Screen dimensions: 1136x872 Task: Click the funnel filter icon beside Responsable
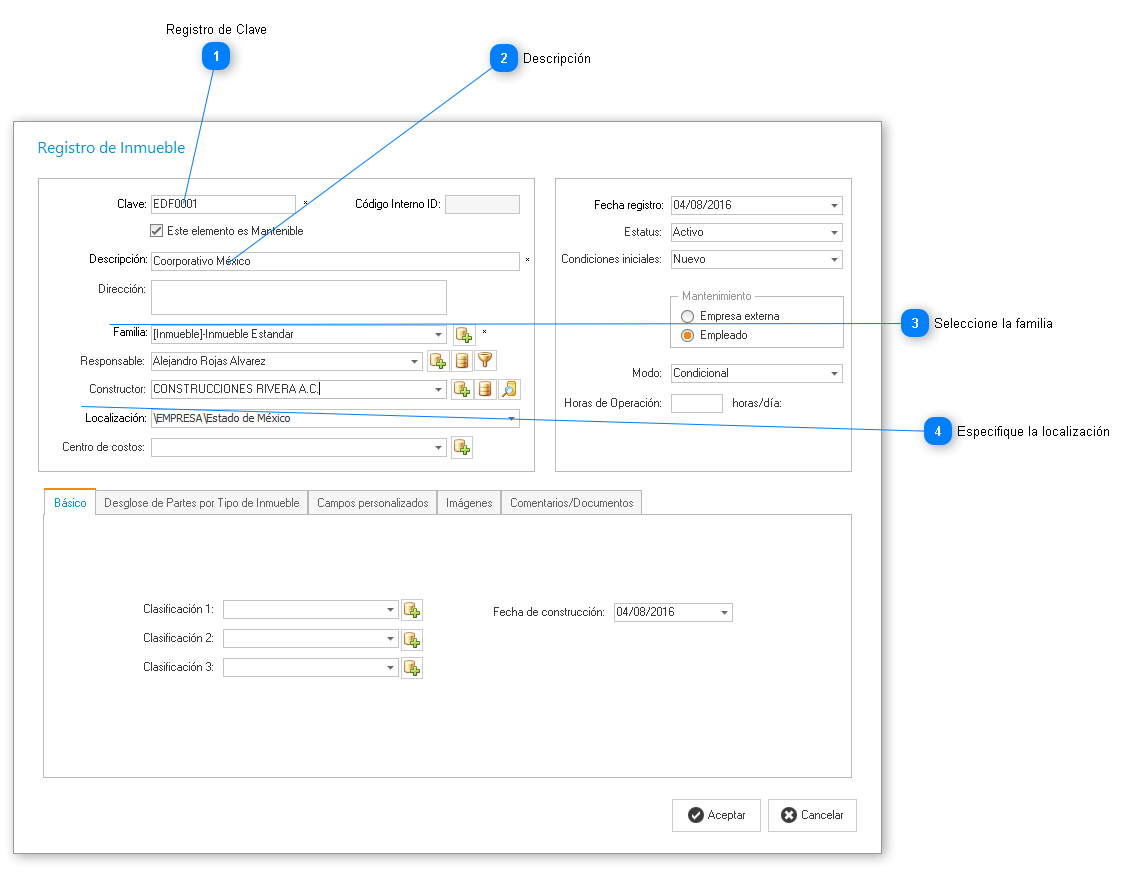[485, 361]
